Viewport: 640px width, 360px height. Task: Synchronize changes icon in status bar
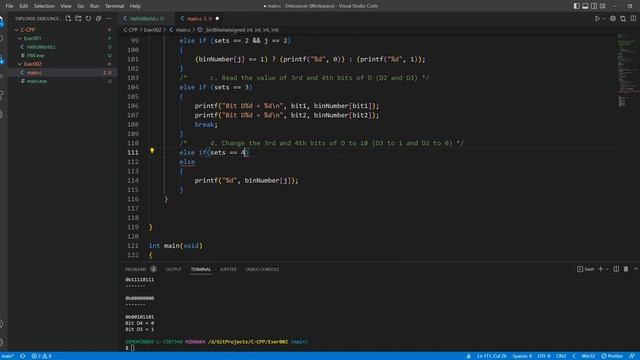click(22, 356)
